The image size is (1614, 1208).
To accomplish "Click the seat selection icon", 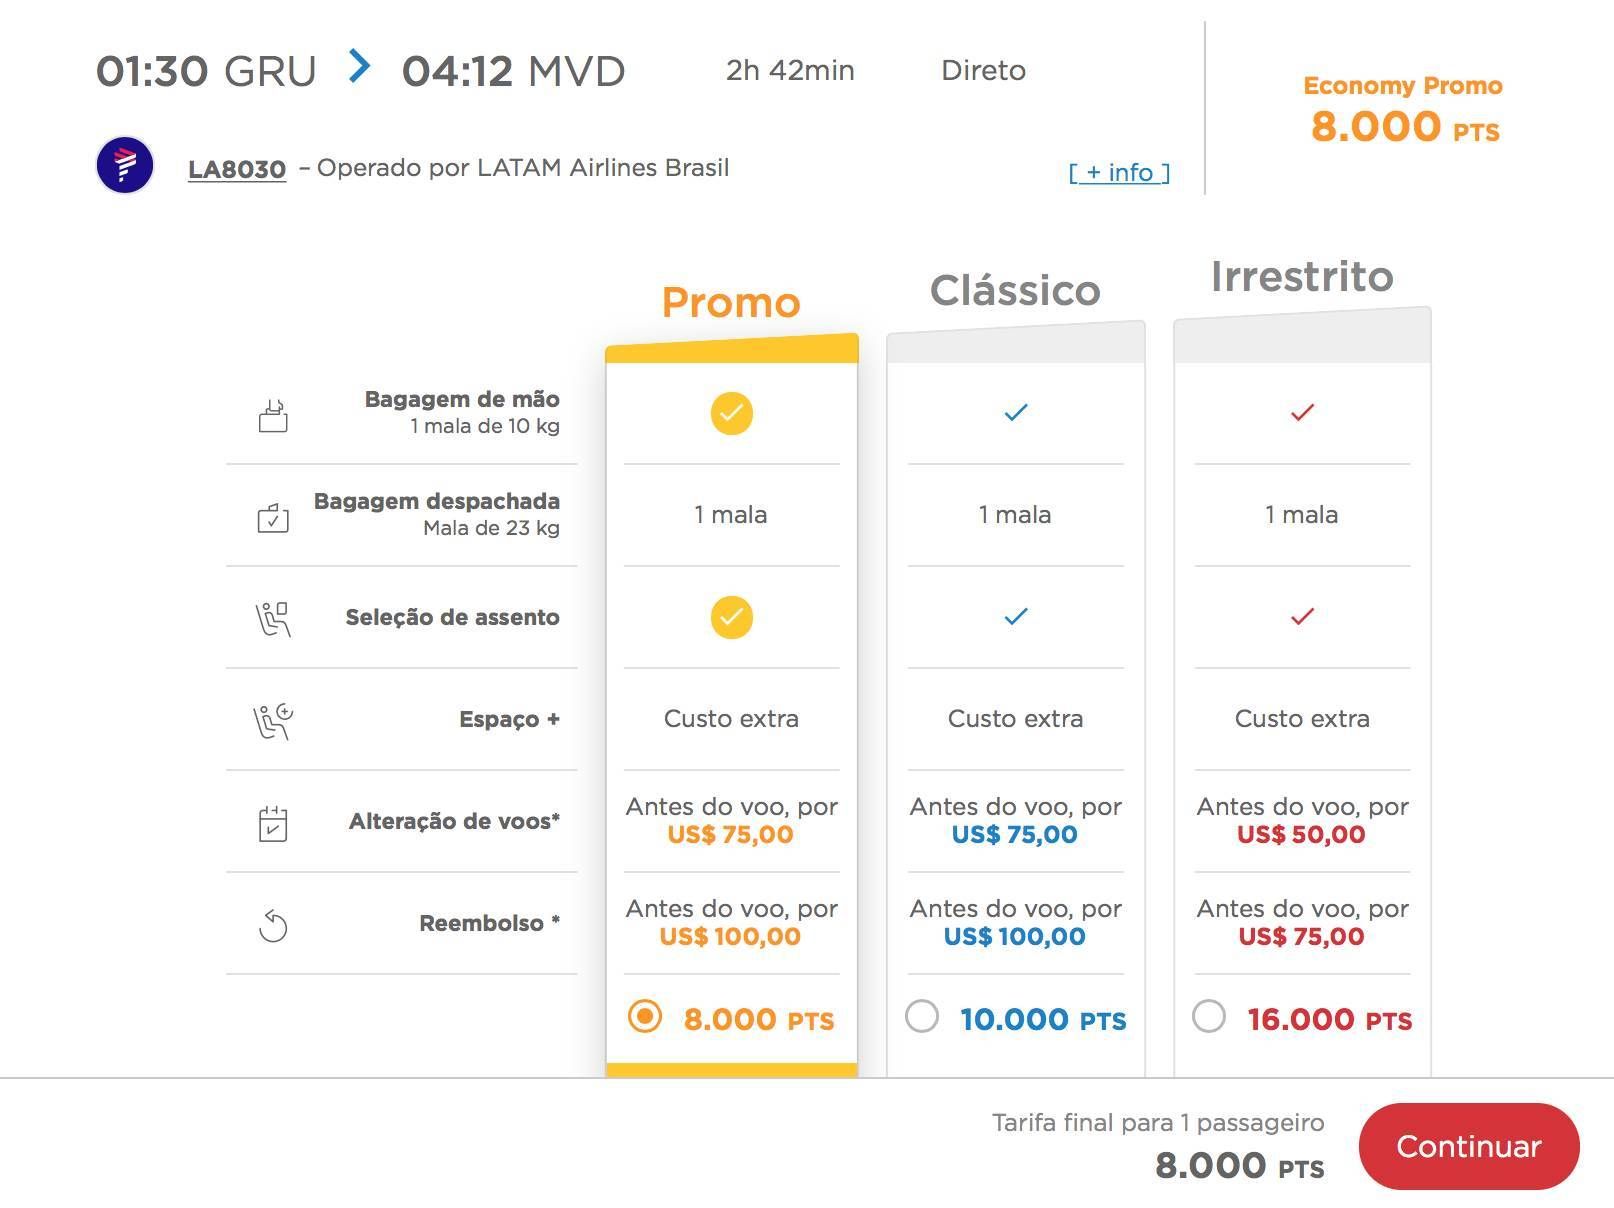I will tap(273, 619).
